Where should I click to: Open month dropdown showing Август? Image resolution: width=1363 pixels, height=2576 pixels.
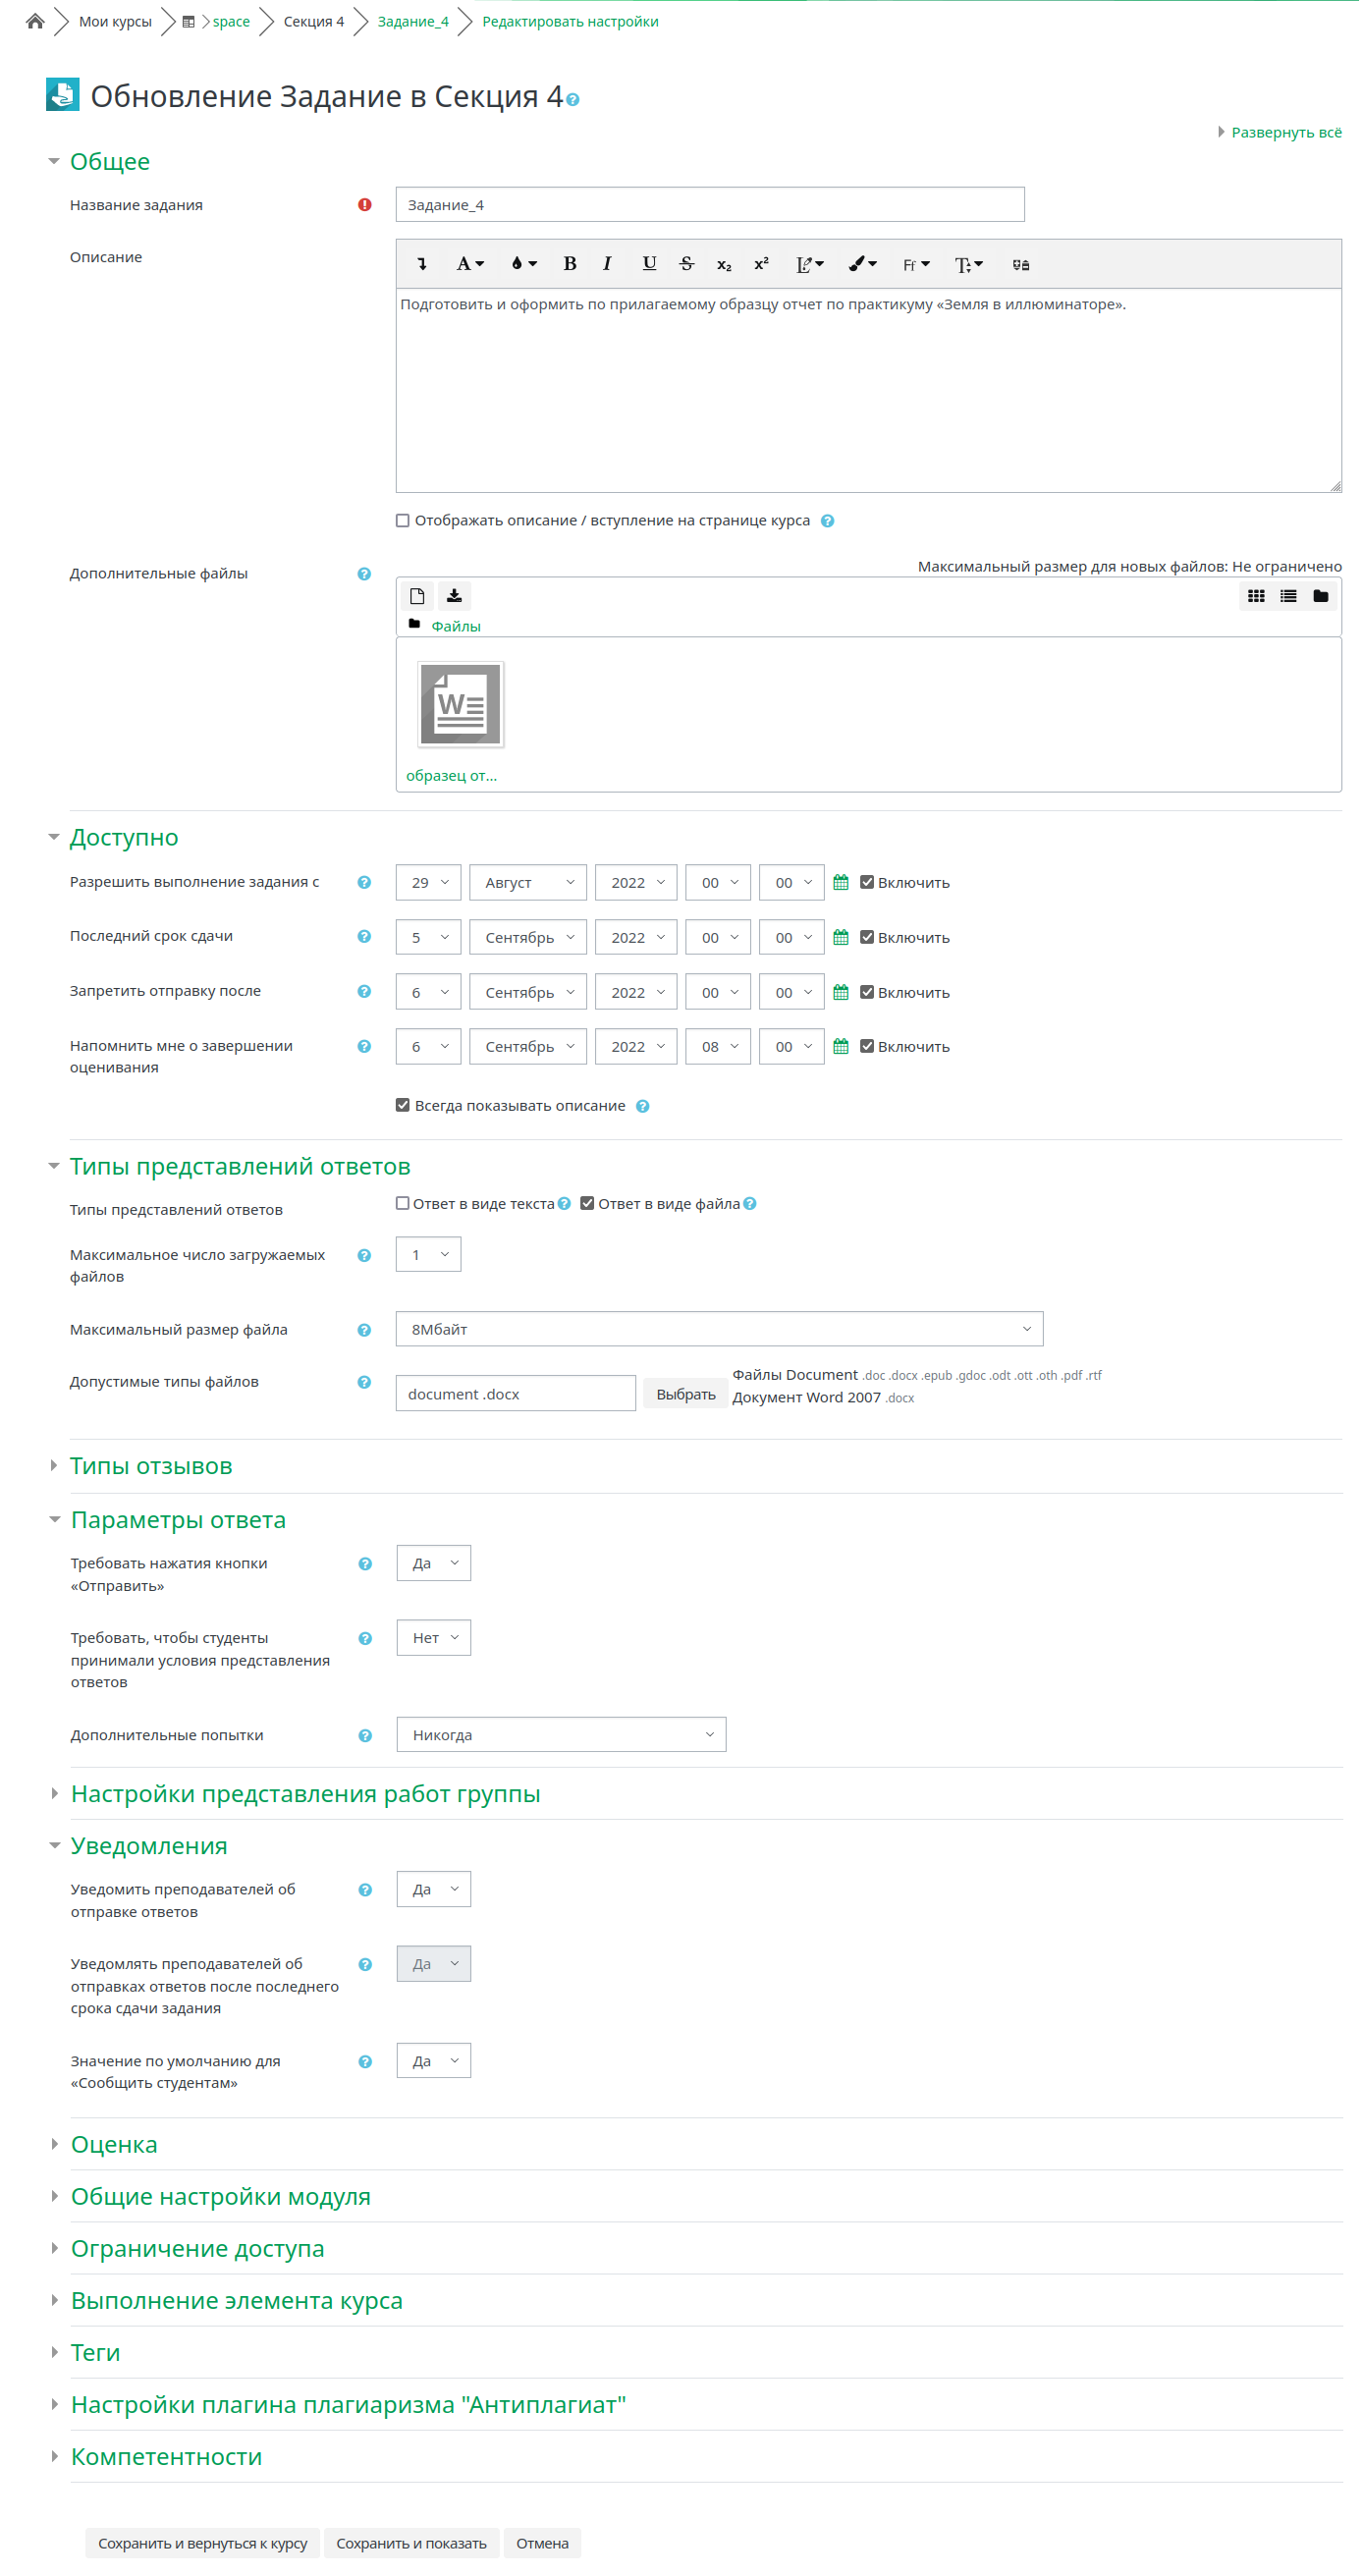point(528,882)
